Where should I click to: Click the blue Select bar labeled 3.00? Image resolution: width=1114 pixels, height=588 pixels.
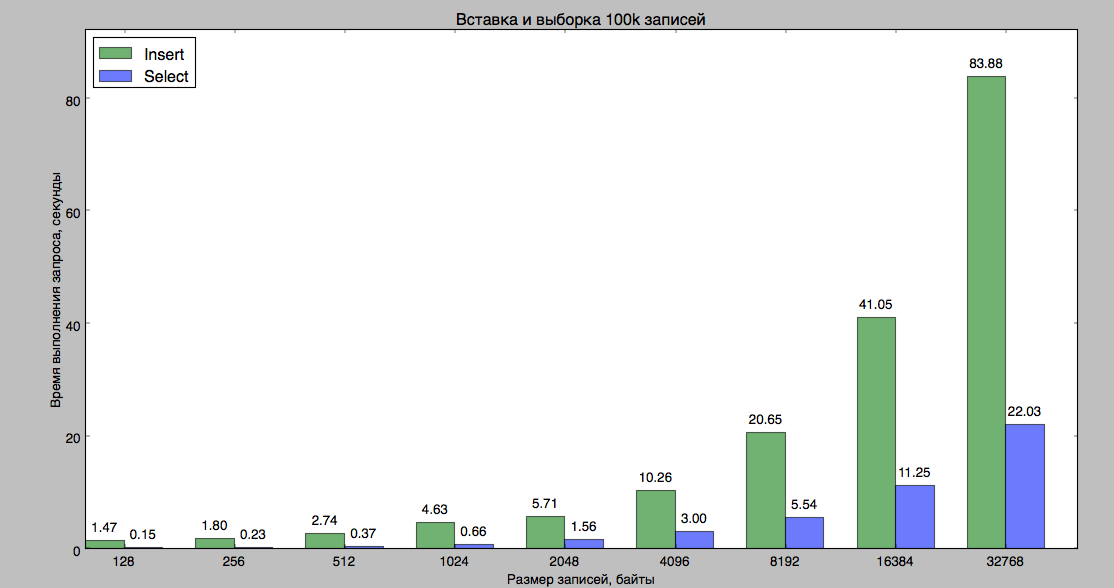694,539
